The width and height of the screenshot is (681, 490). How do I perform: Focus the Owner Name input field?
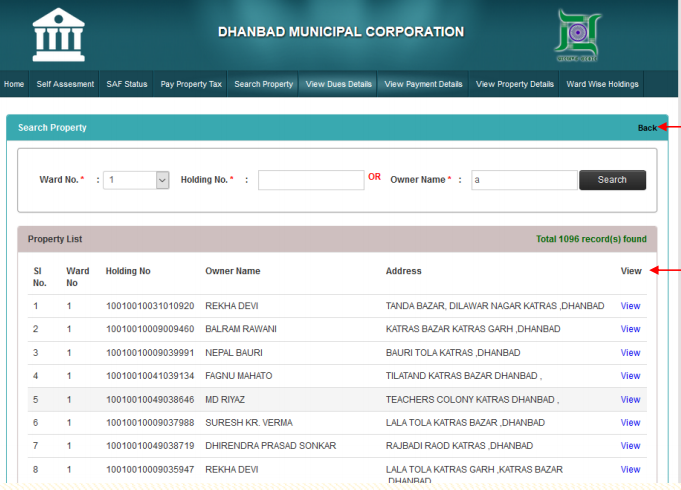coord(524,180)
